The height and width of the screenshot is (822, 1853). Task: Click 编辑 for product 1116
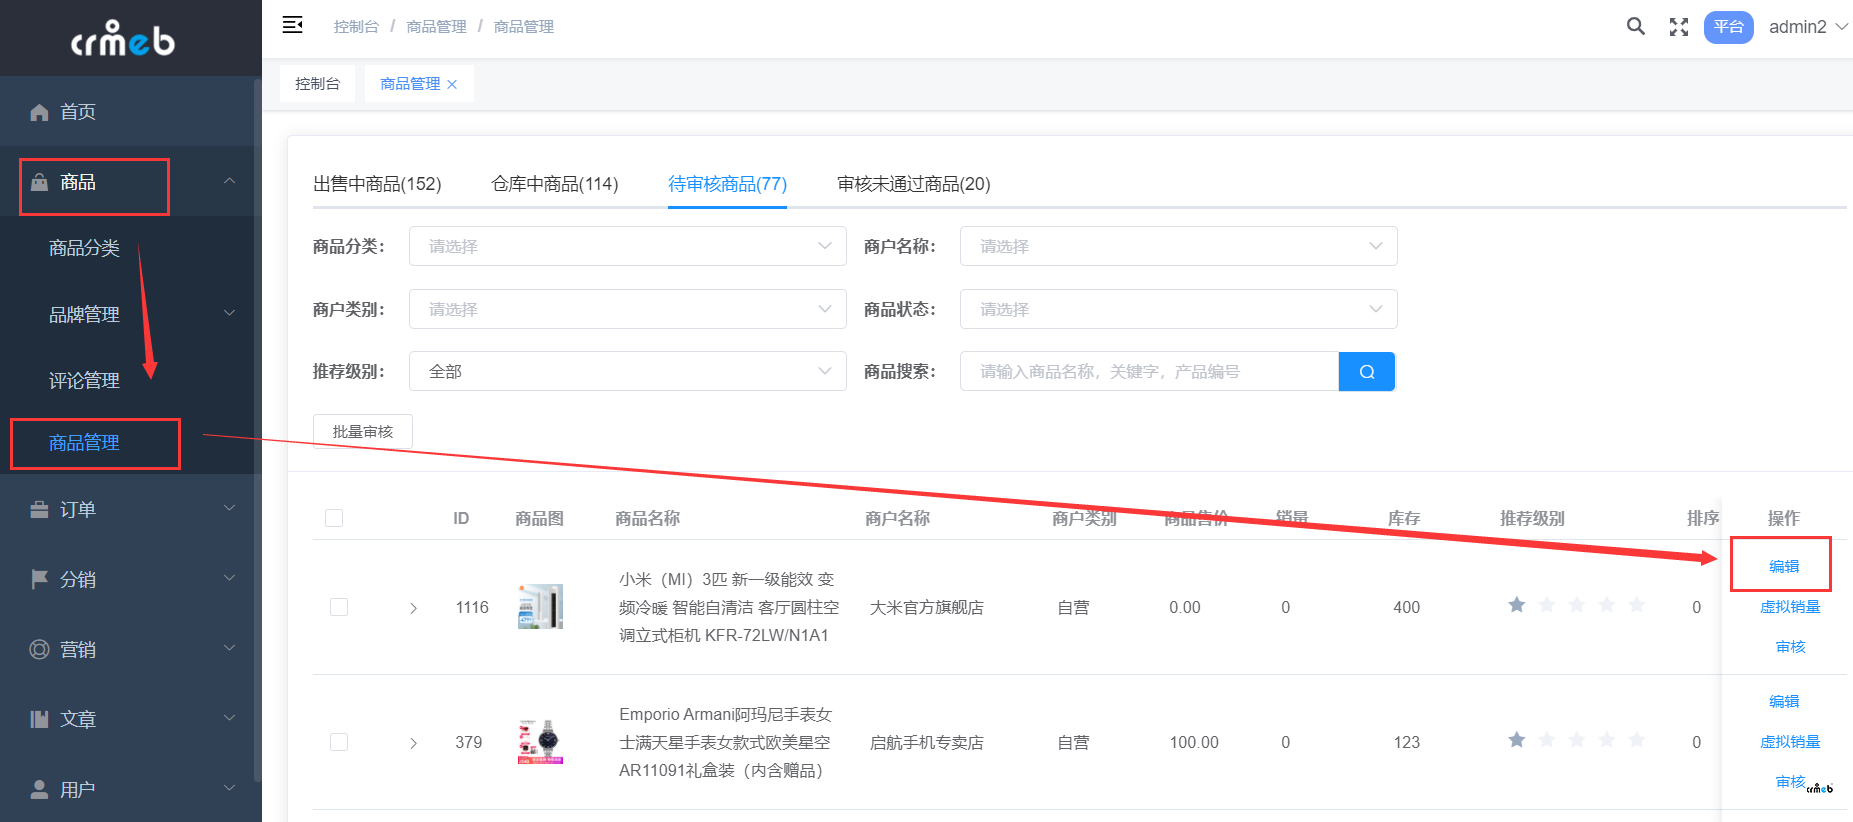coord(1784,566)
